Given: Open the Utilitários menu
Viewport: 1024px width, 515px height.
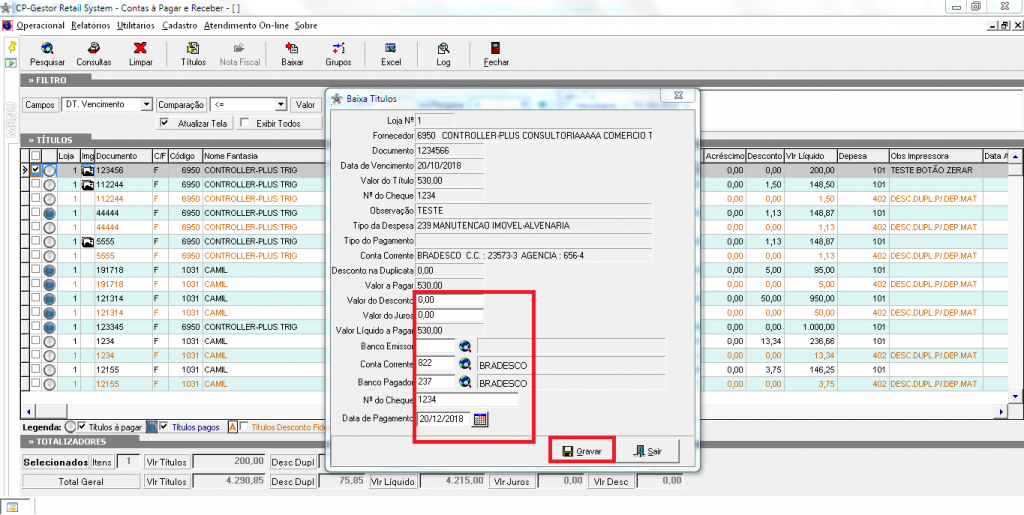Looking at the screenshot, I should point(136,26).
